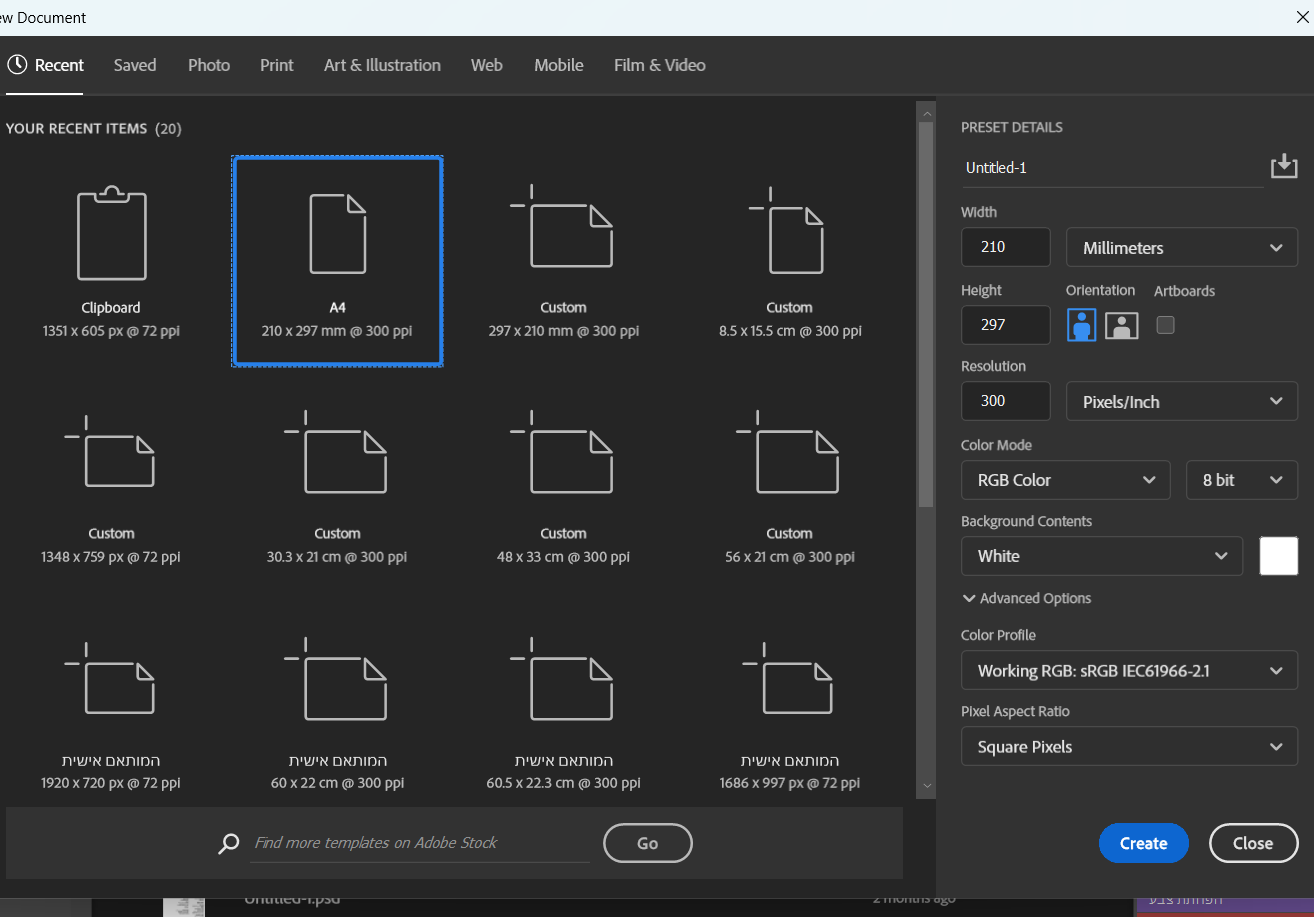This screenshot has height=917, width=1314.
Task: Click the white background color swatch
Action: tap(1278, 556)
